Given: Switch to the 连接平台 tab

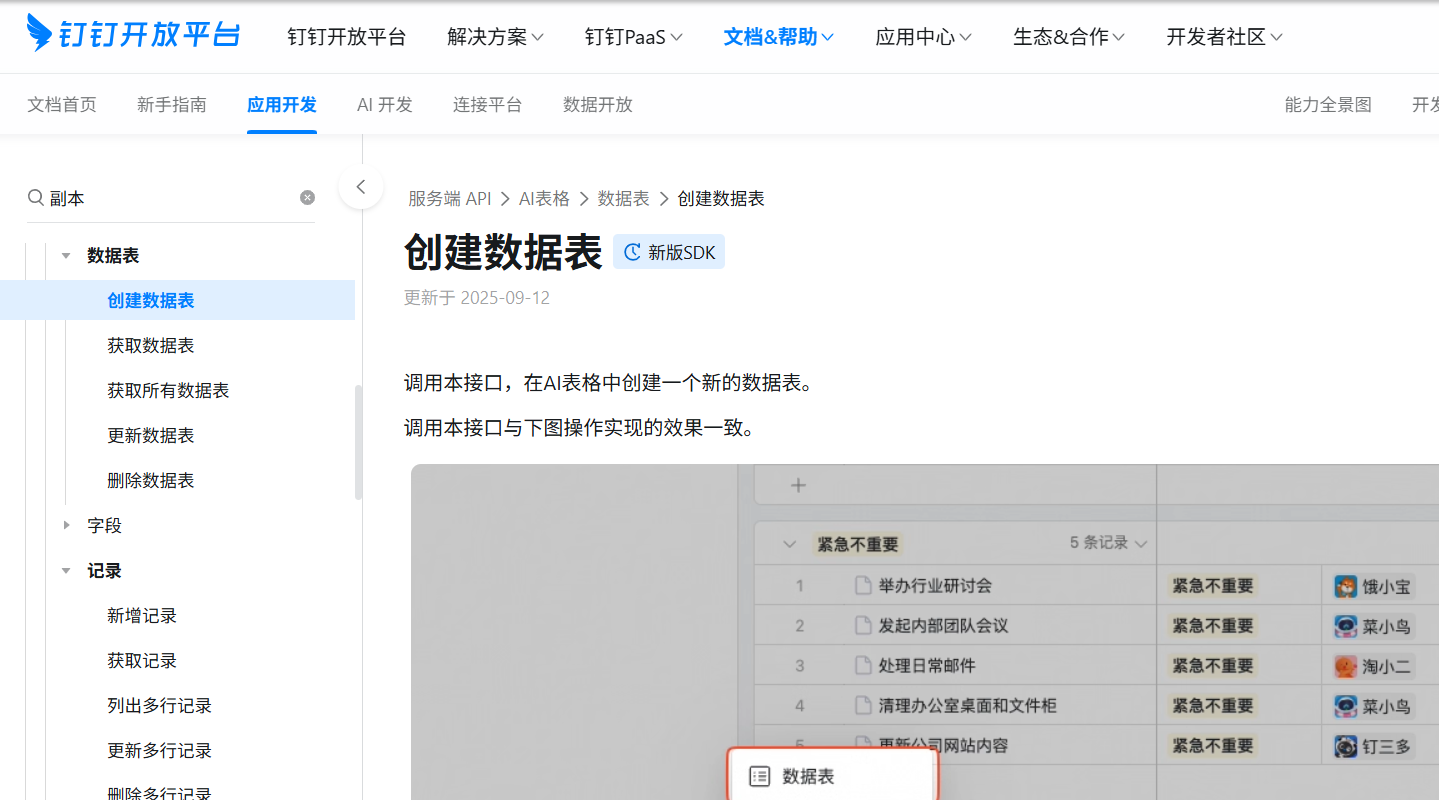Looking at the screenshot, I should 487,105.
